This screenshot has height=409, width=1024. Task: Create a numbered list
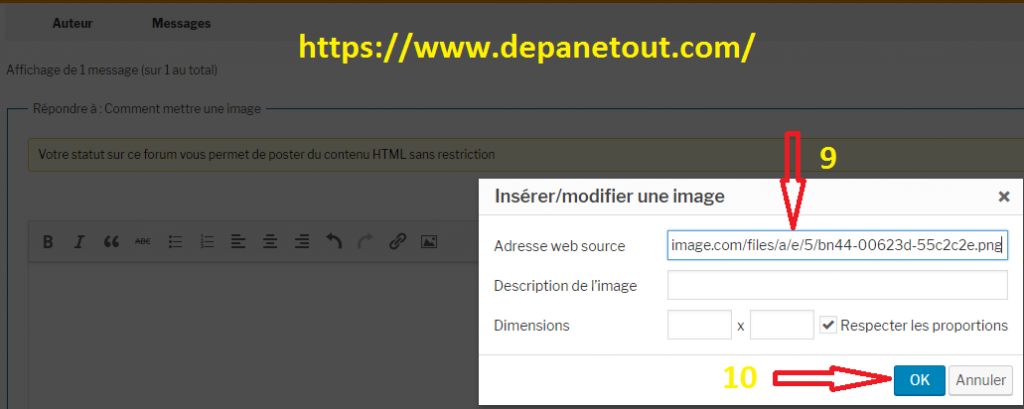206,242
